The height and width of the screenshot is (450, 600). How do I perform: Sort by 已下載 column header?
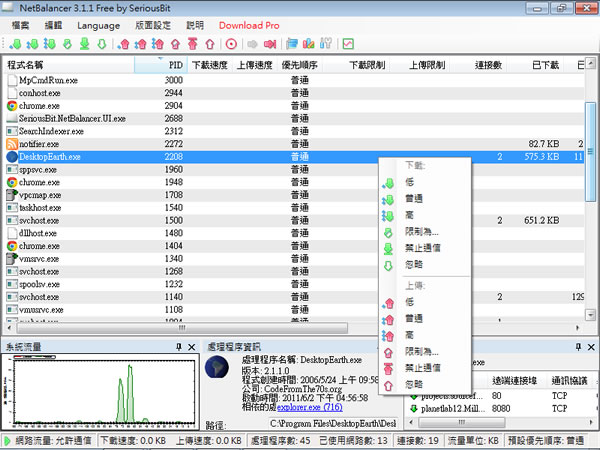(536, 65)
